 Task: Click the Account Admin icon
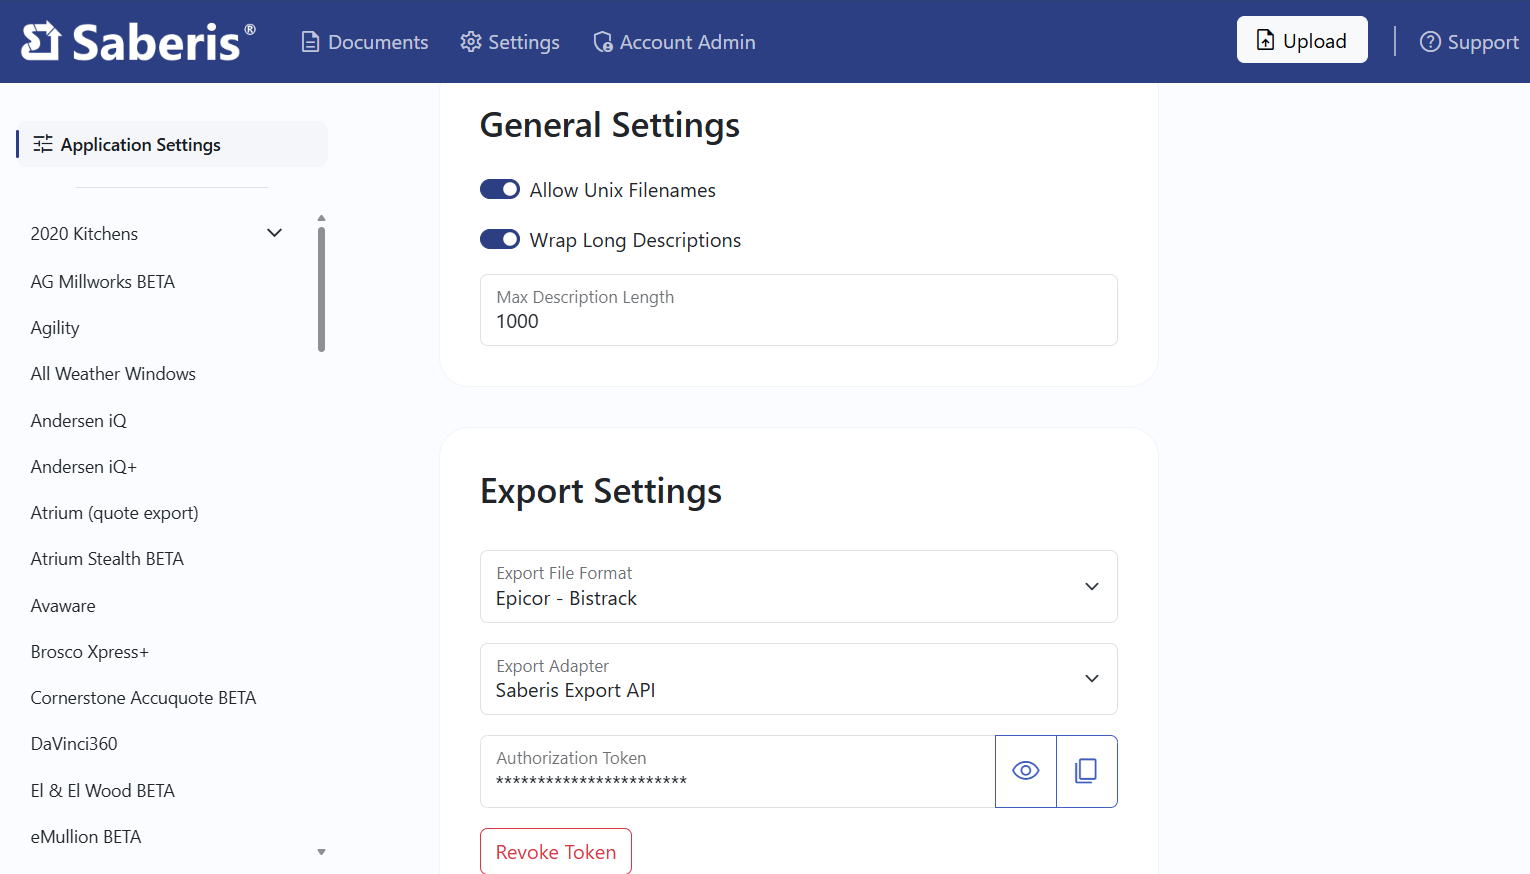click(x=602, y=42)
